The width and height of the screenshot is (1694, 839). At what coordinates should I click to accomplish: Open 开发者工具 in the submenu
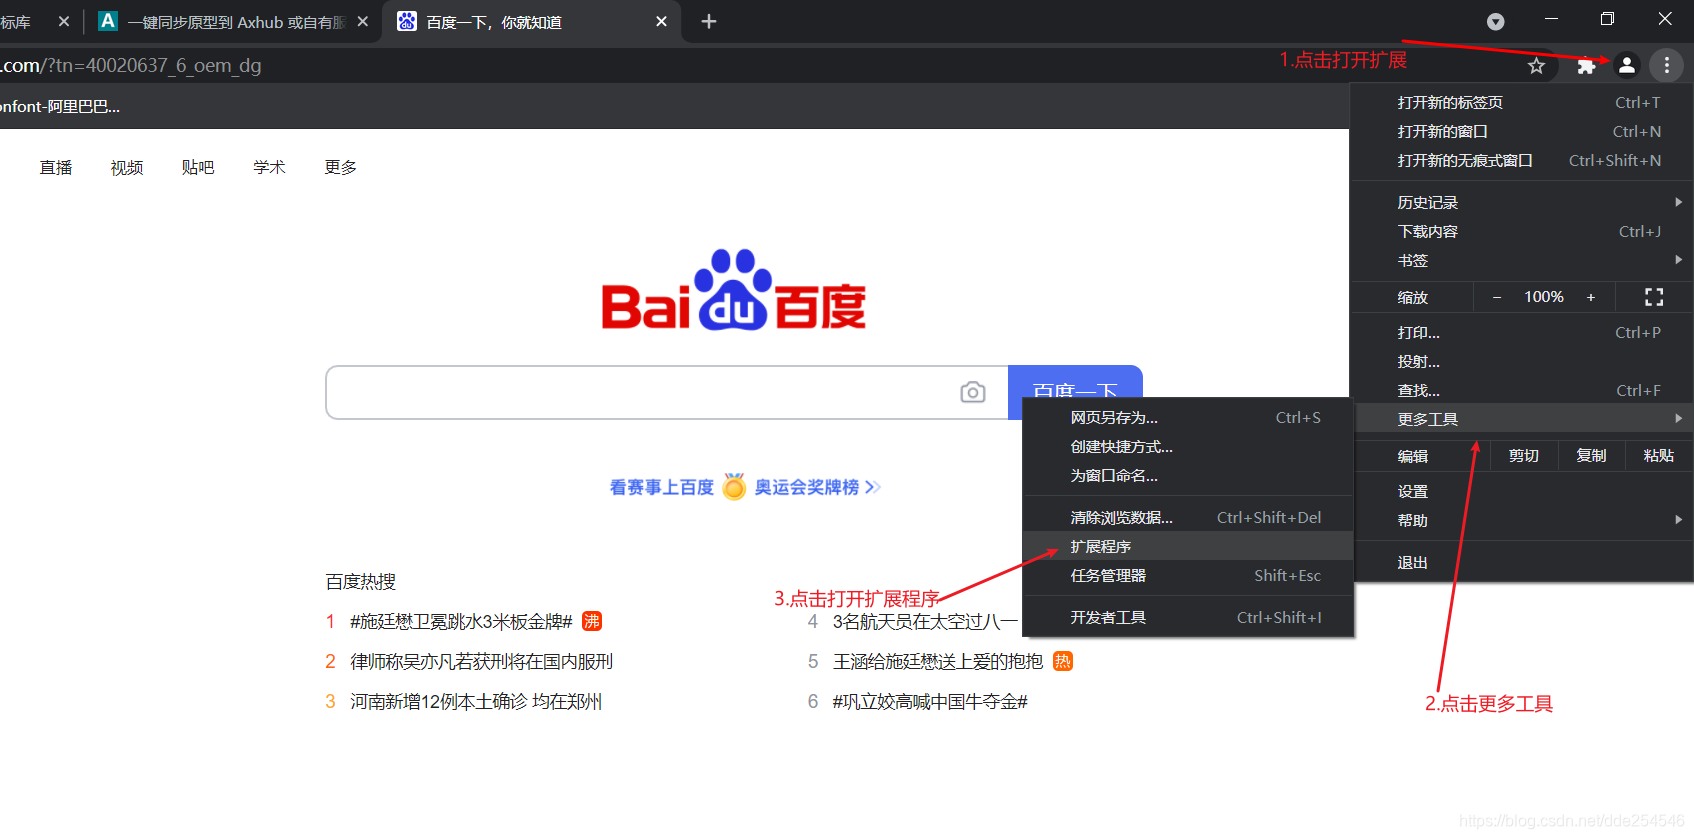1188,617
